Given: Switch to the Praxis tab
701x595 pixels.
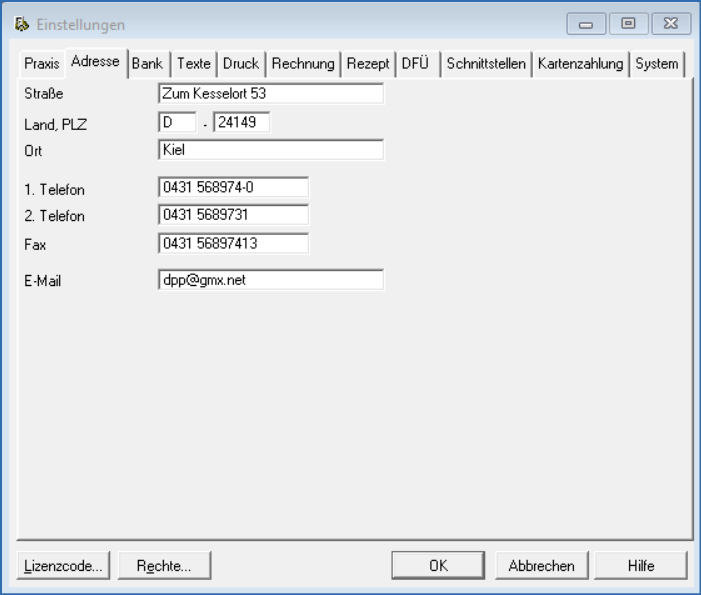Looking at the screenshot, I should pyautogui.click(x=42, y=64).
